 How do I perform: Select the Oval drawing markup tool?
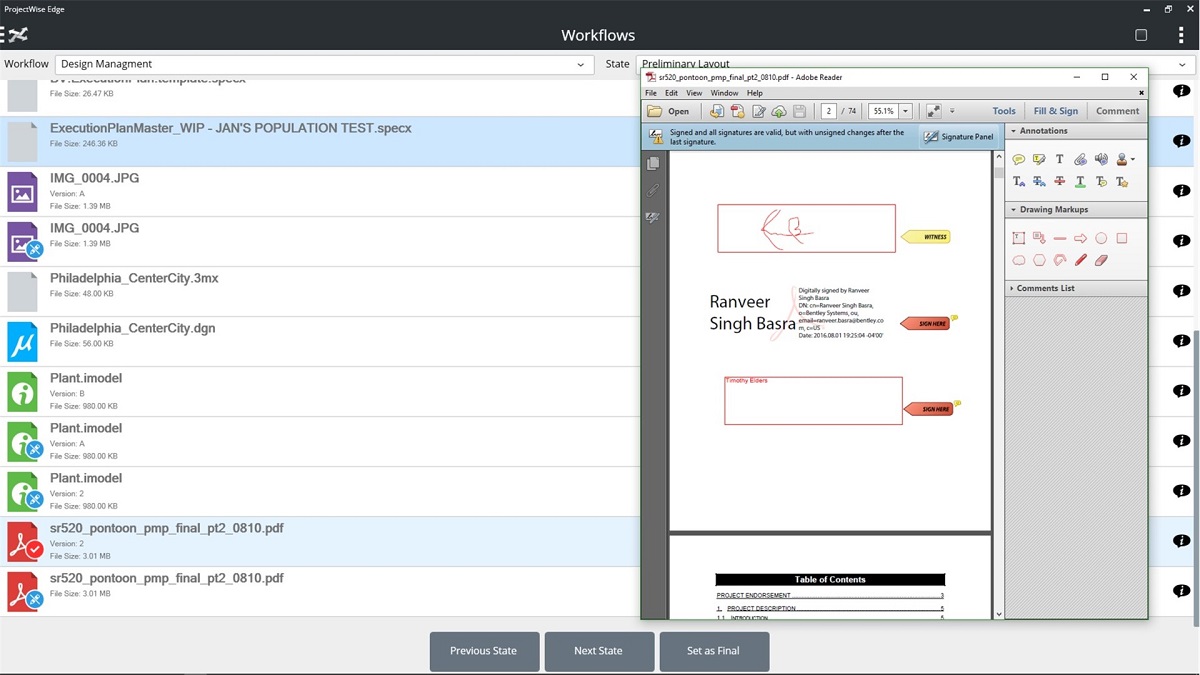(x=1100, y=237)
